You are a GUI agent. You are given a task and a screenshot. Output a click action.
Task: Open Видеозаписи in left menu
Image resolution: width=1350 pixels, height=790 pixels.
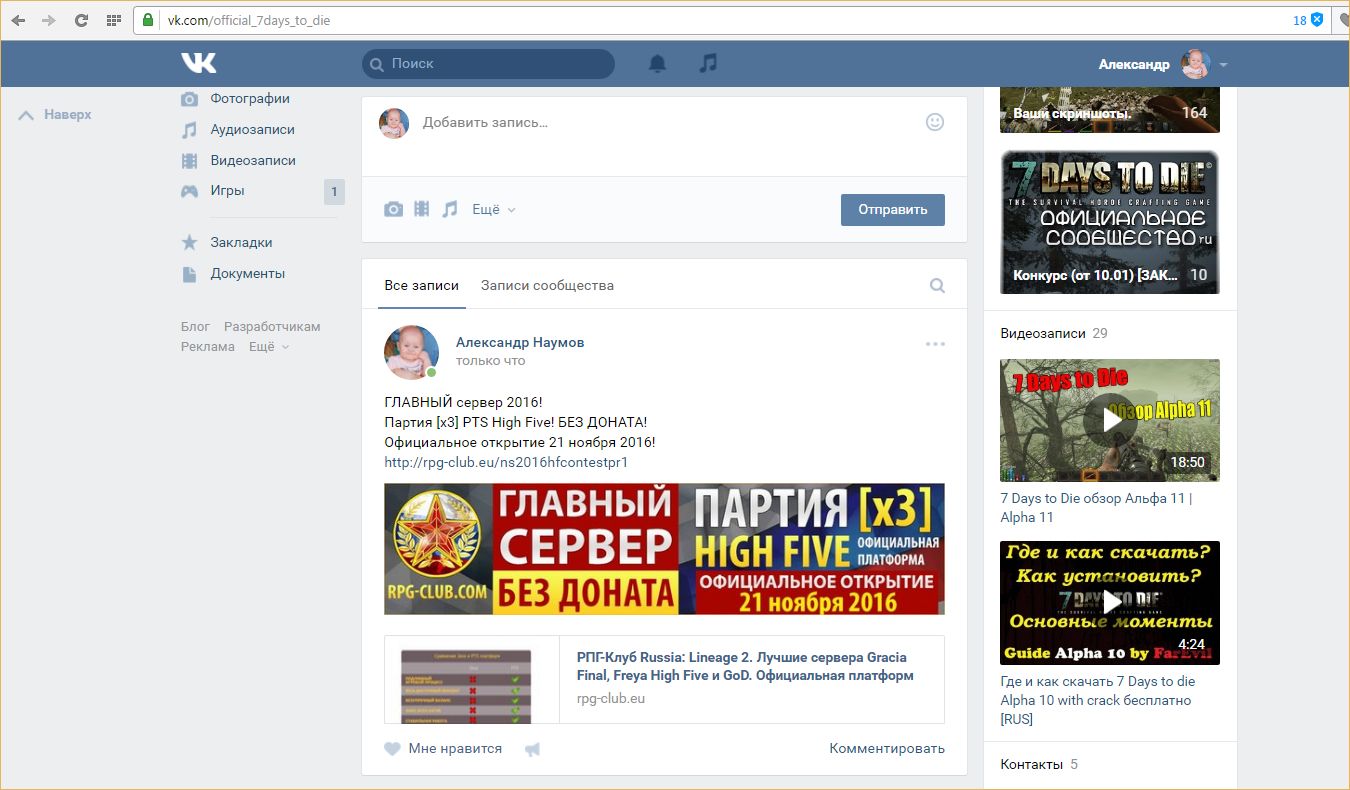(253, 161)
